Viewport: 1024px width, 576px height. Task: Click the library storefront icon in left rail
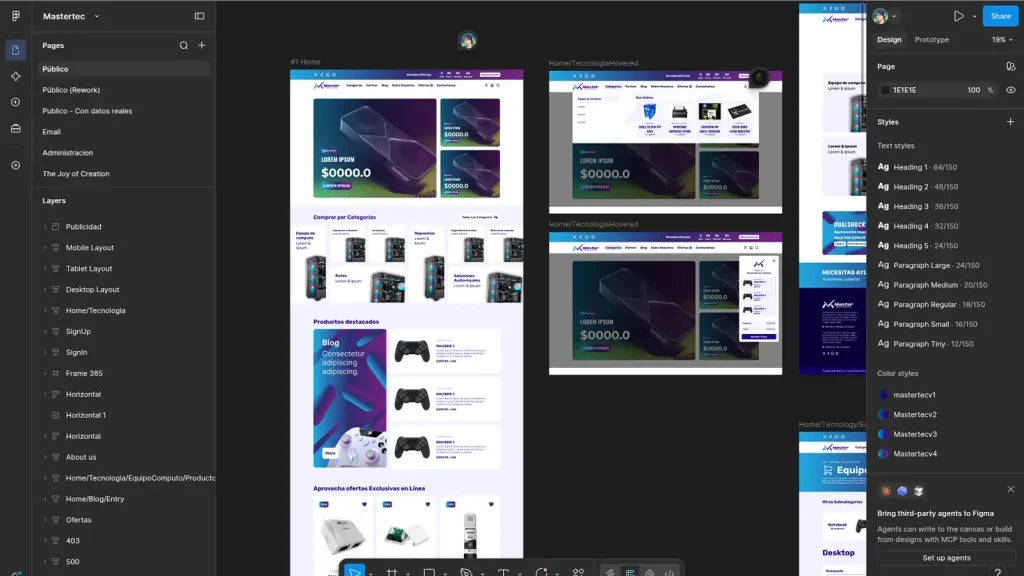[16, 129]
